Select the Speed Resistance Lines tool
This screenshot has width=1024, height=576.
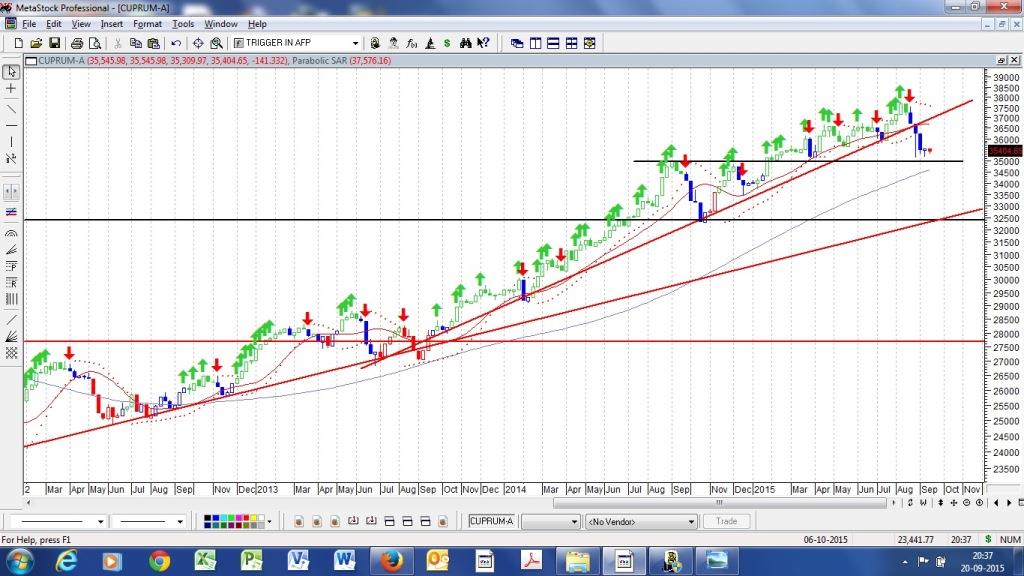(x=11, y=336)
